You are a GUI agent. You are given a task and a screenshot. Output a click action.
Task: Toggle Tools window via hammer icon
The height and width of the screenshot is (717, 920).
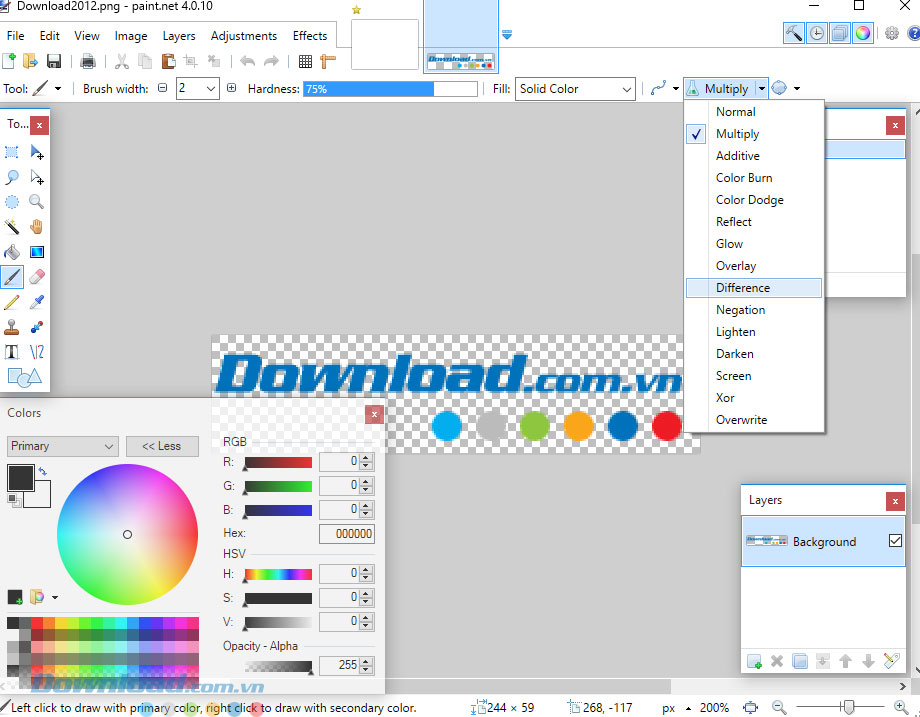point(793,33)
